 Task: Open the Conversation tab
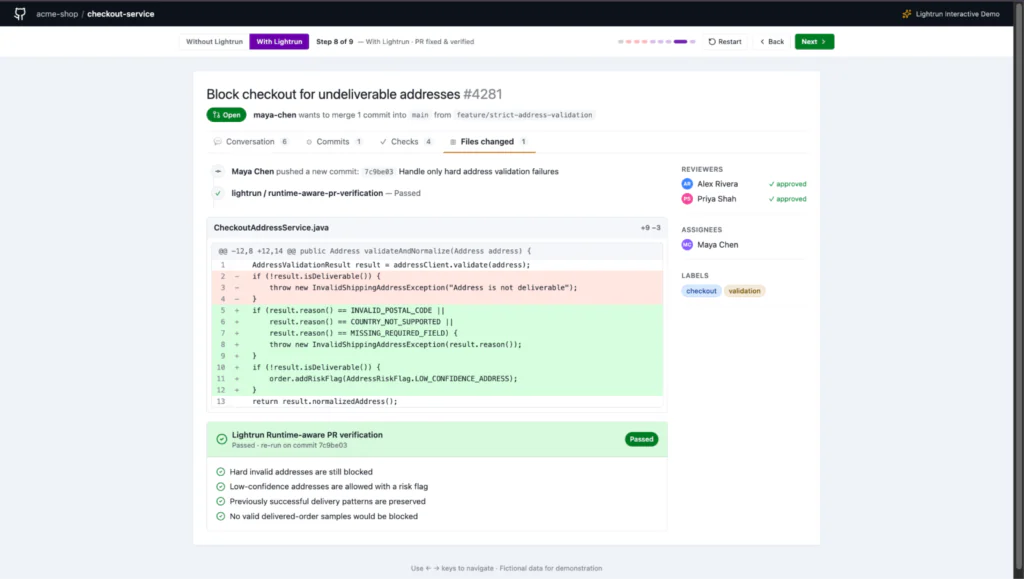[251, 142]
